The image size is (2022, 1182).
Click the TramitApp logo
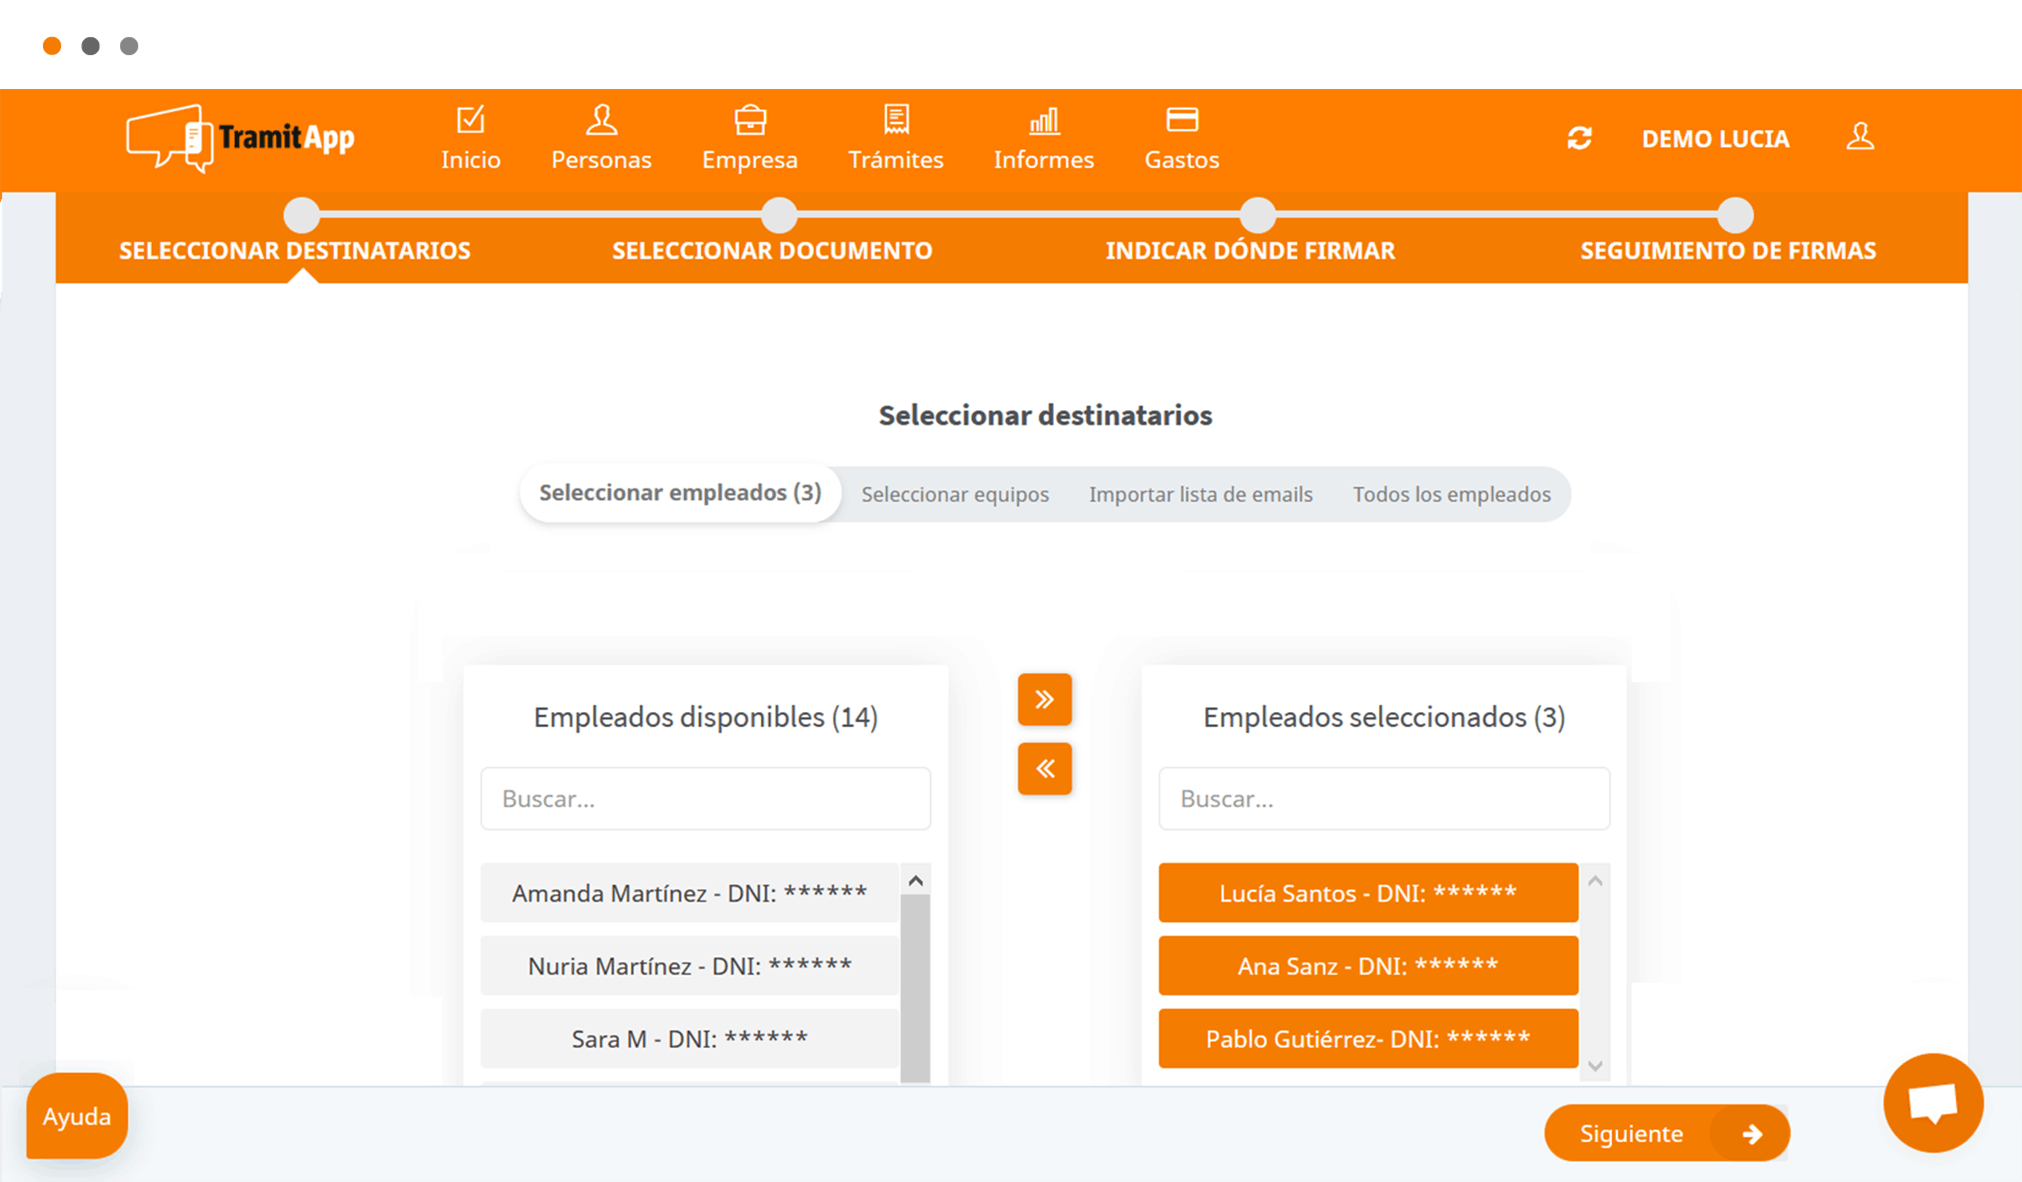click(x=240, y=138)
